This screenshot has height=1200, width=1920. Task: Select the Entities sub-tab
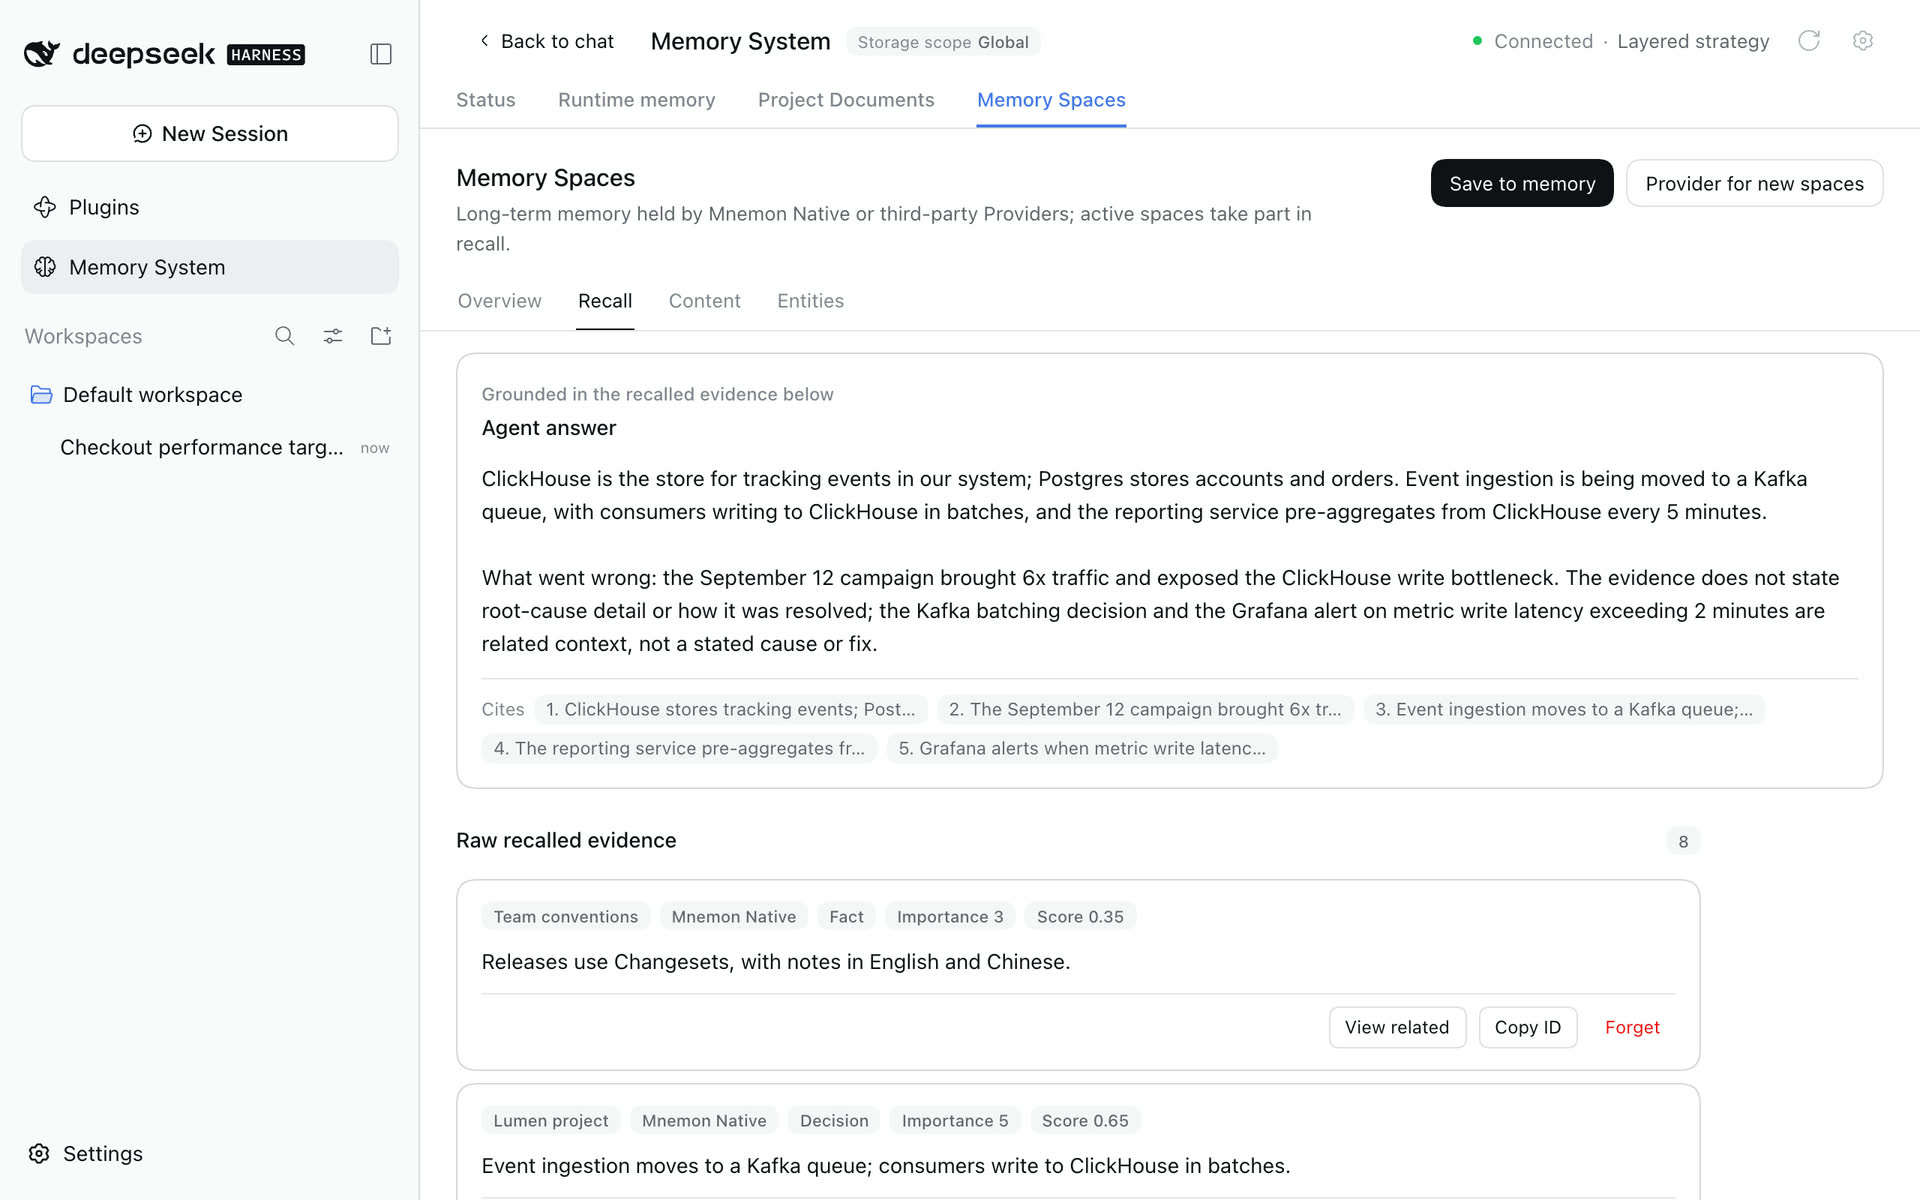810,301
